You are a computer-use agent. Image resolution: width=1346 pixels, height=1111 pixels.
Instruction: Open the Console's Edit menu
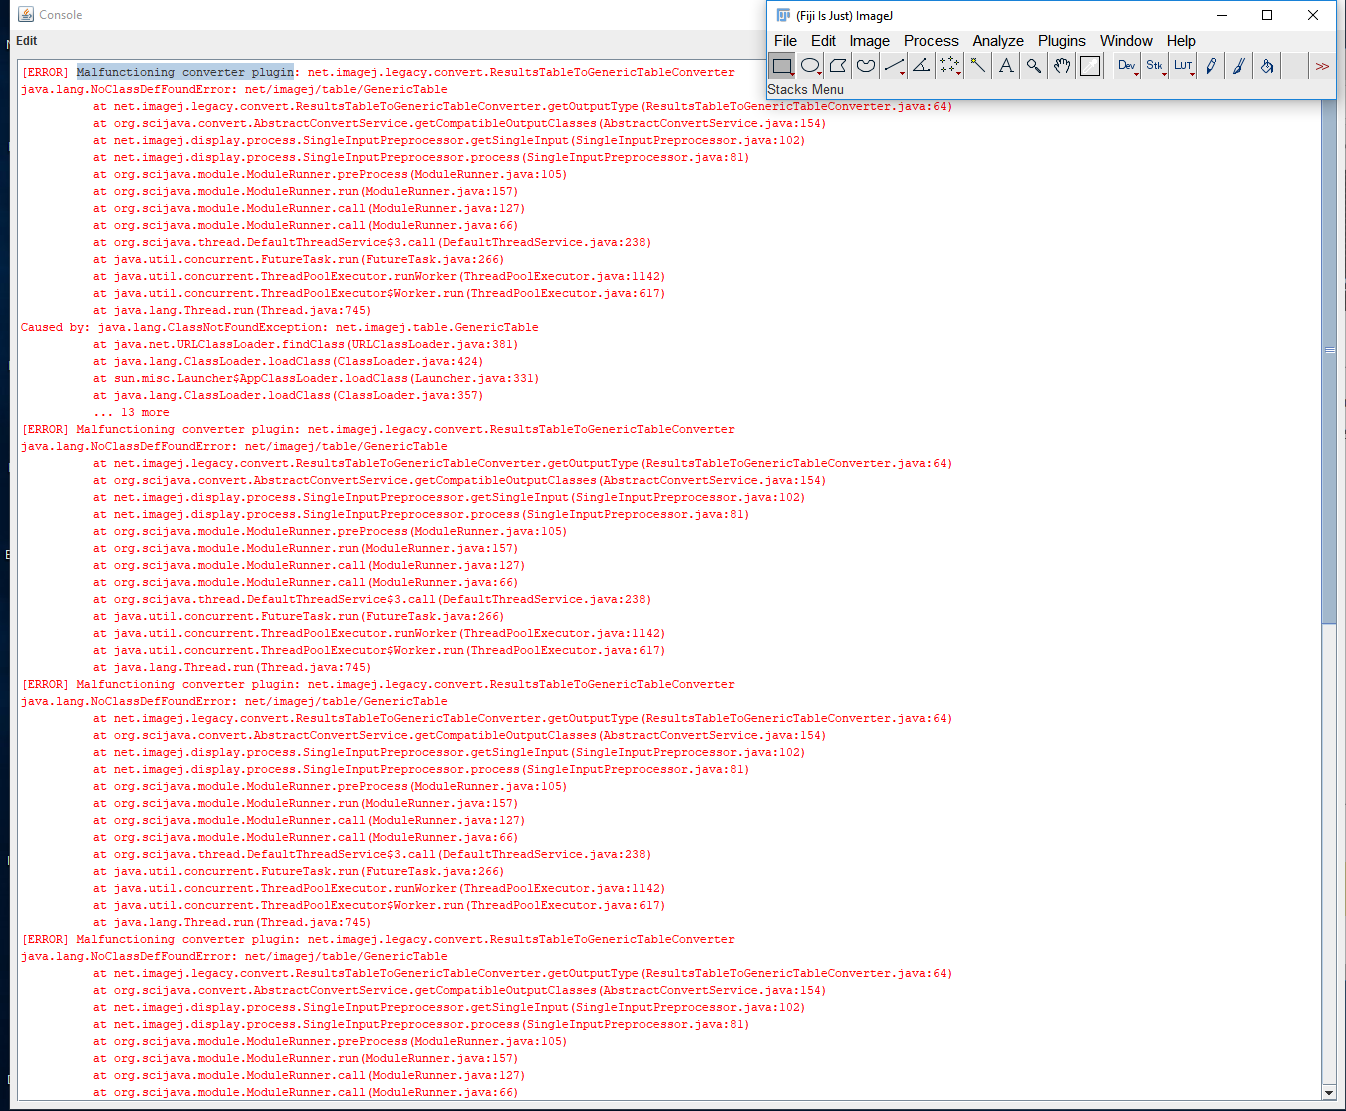26,41
